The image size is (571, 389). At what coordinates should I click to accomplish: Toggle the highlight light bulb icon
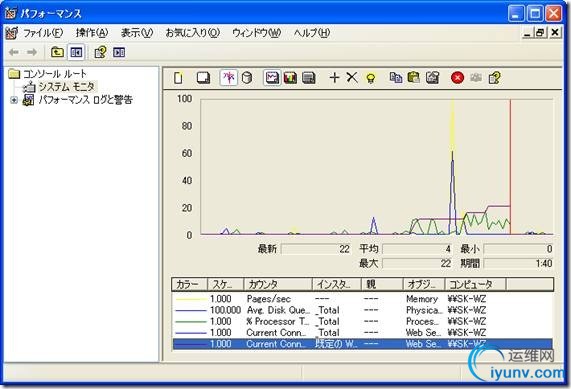coord(370,78)
